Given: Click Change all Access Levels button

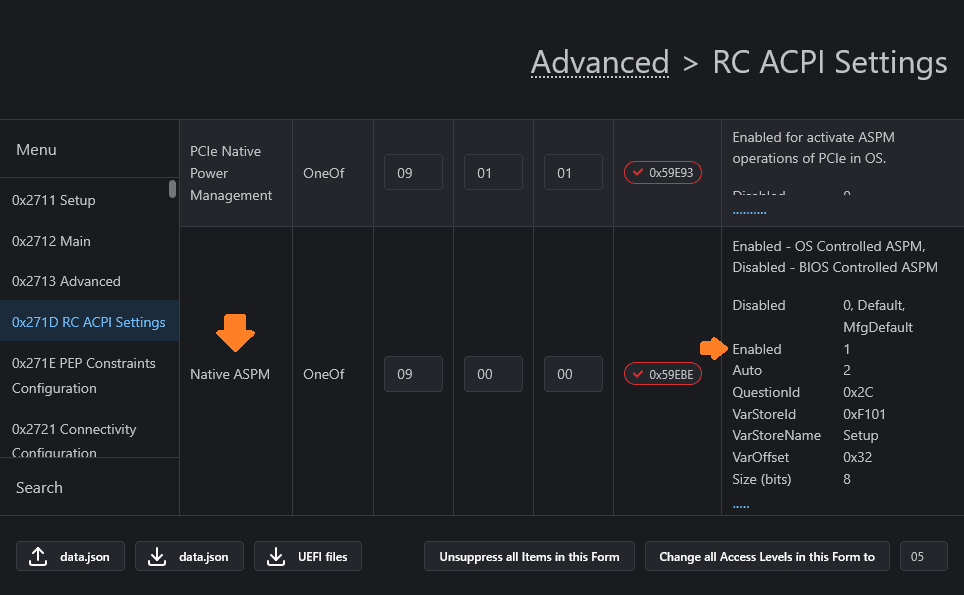Looking at the screenshot, I should pyautogui.click(x=767, y=557).
